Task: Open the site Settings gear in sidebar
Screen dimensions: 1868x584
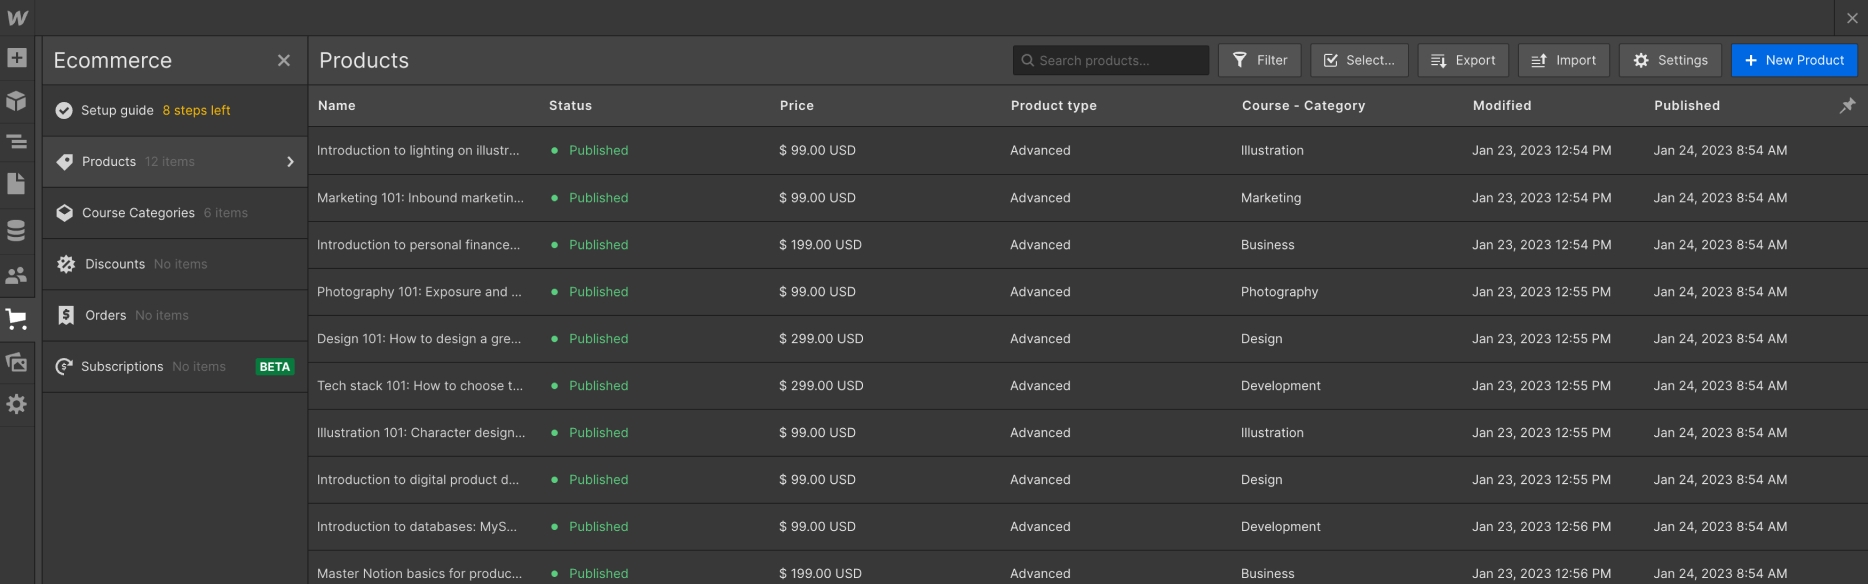Action: [17, 404]
